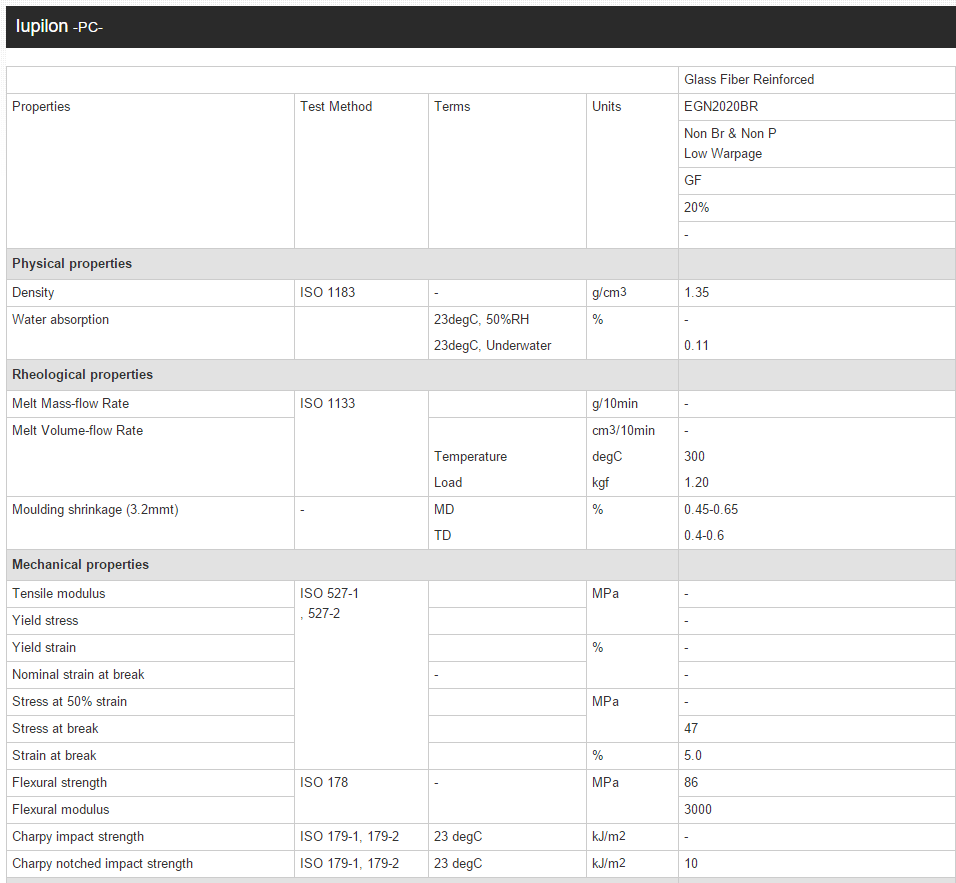Click the 'Stress at 50% strain' row label

pos(70,701)
